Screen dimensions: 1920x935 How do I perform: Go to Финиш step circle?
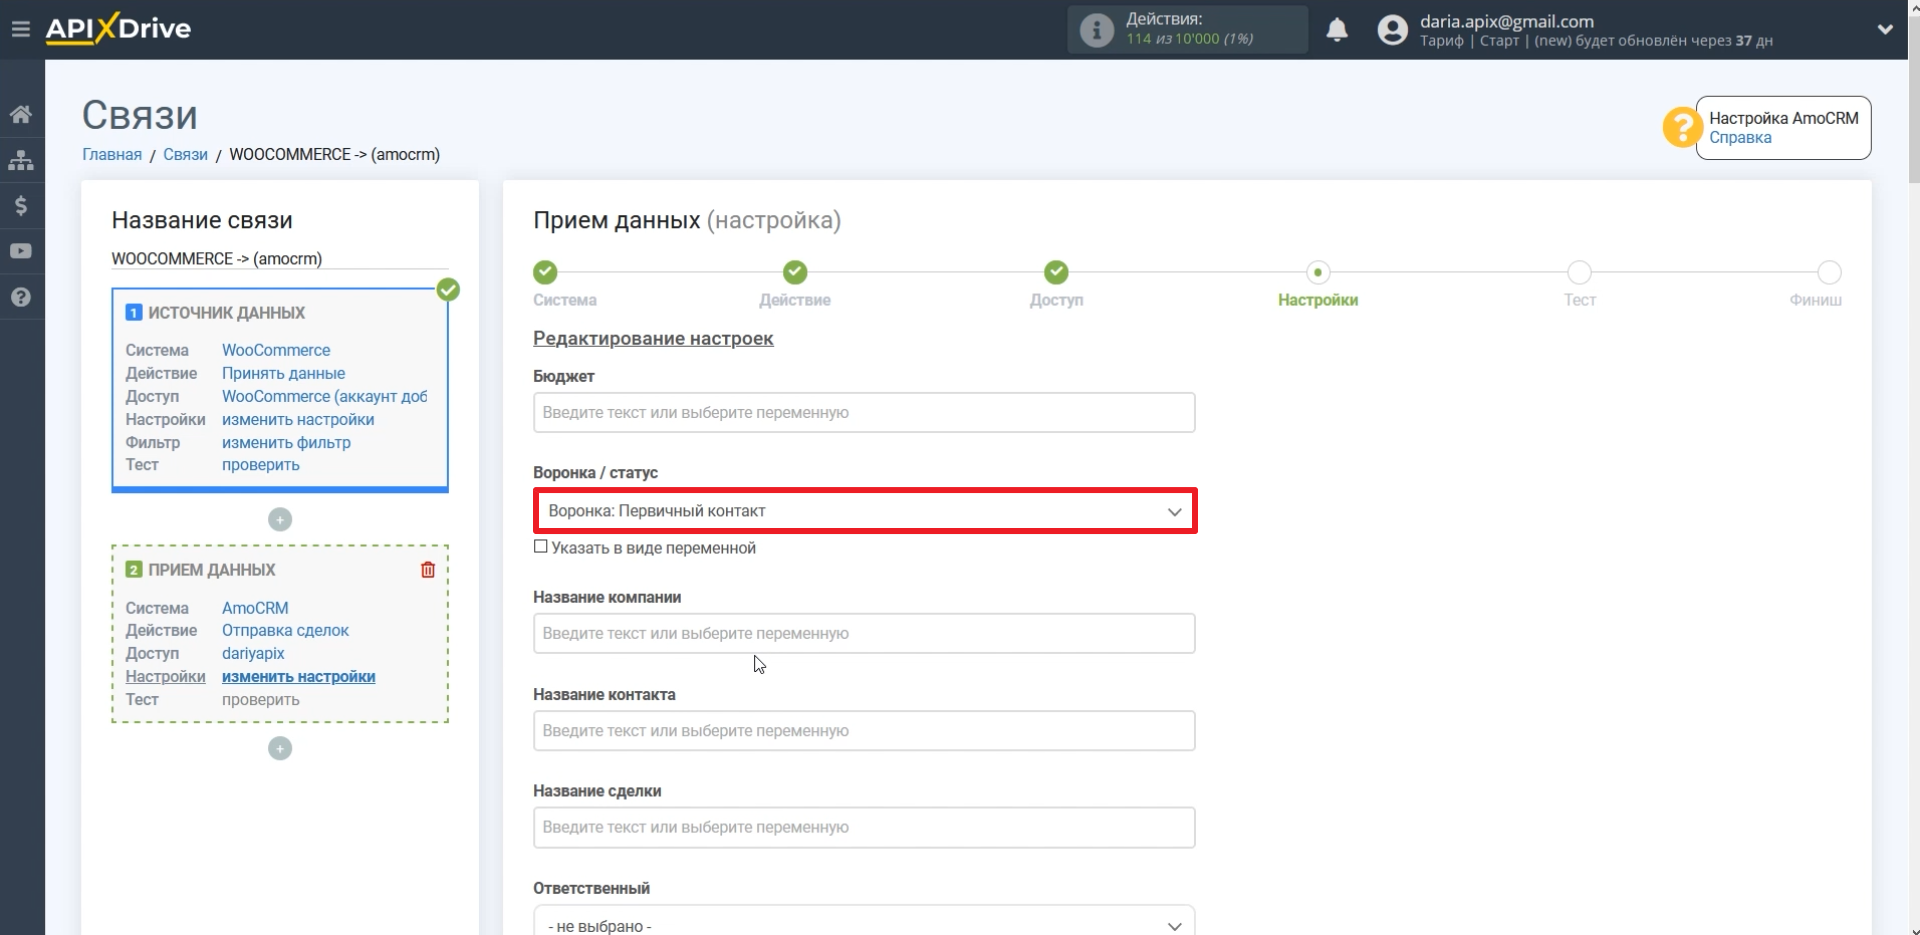click(x=1829, y=272)
